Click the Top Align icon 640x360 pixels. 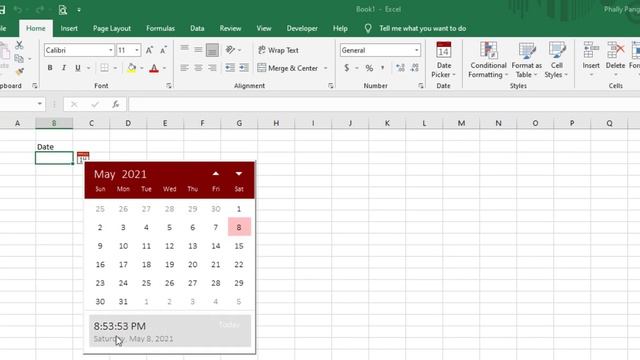[184, 49]
